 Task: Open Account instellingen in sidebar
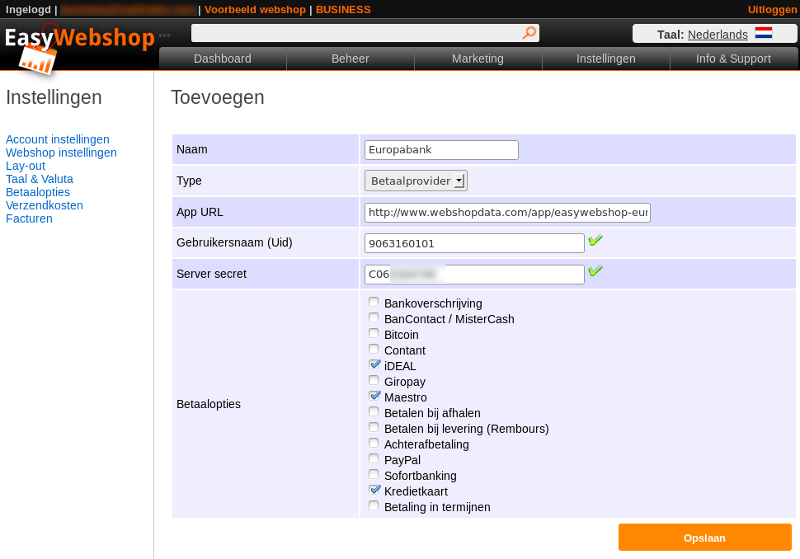tap(57, 139)
